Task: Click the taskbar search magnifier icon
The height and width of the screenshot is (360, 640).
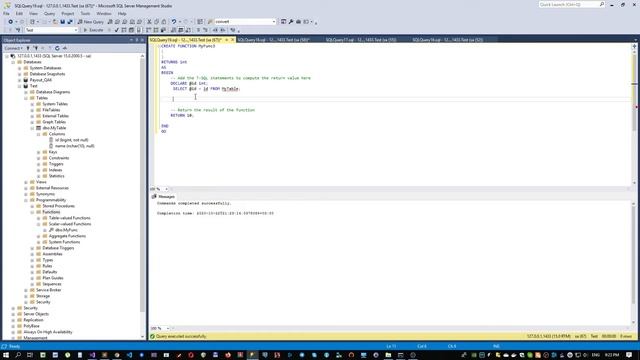Action: tap(18, 355)
